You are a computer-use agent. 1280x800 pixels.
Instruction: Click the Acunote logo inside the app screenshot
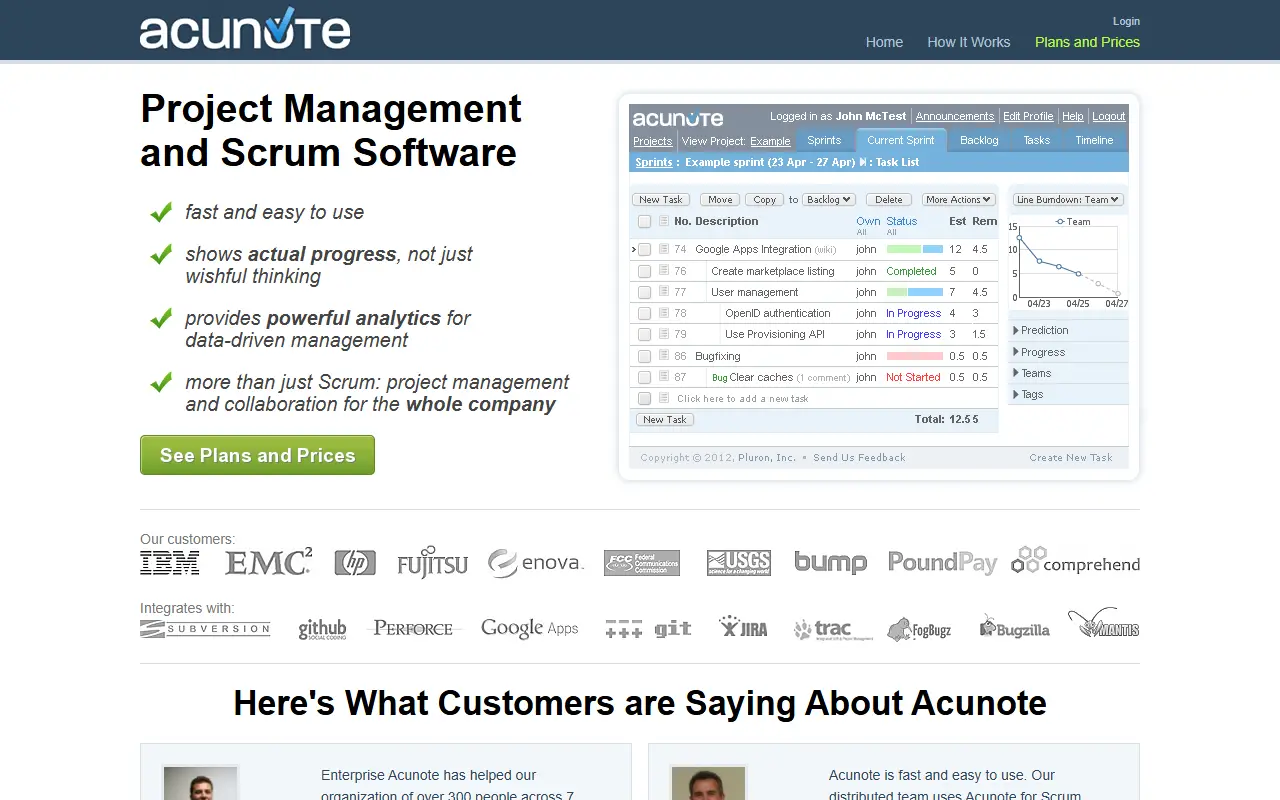click(x=678, y=118)
